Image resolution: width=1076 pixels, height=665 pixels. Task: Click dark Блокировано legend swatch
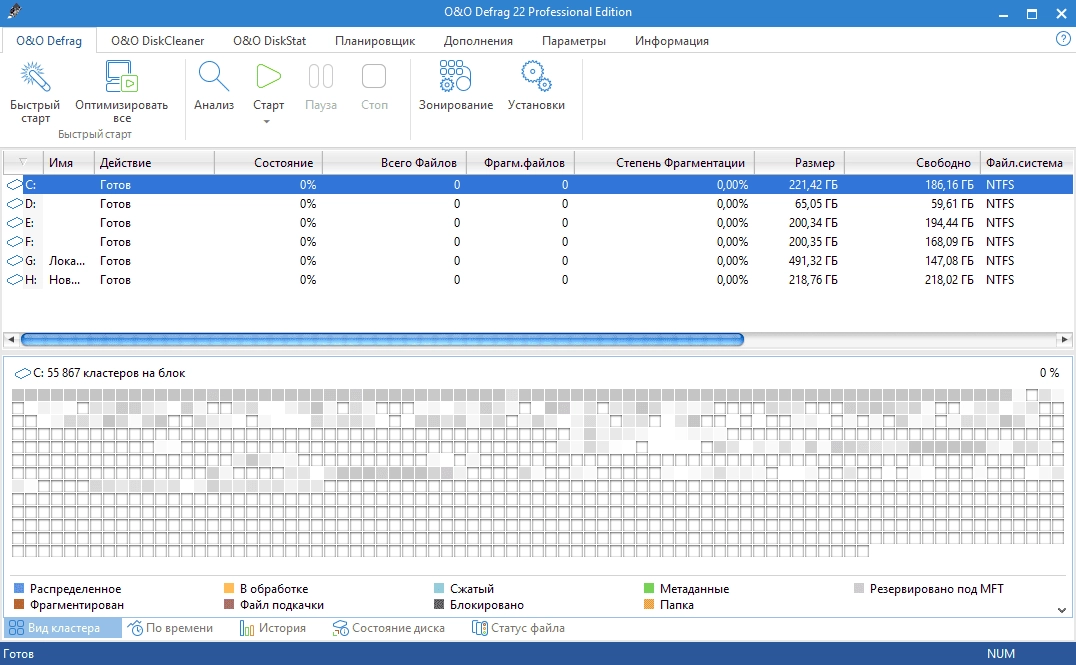coord(439,605)
